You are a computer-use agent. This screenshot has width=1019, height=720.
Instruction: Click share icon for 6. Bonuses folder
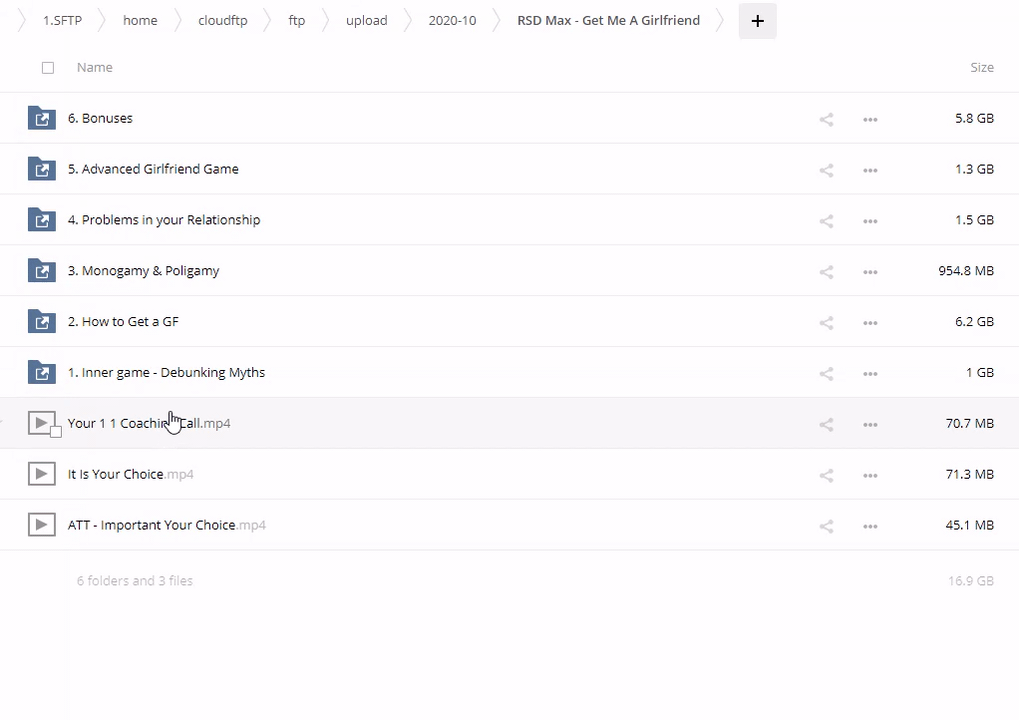click(826, 119)
